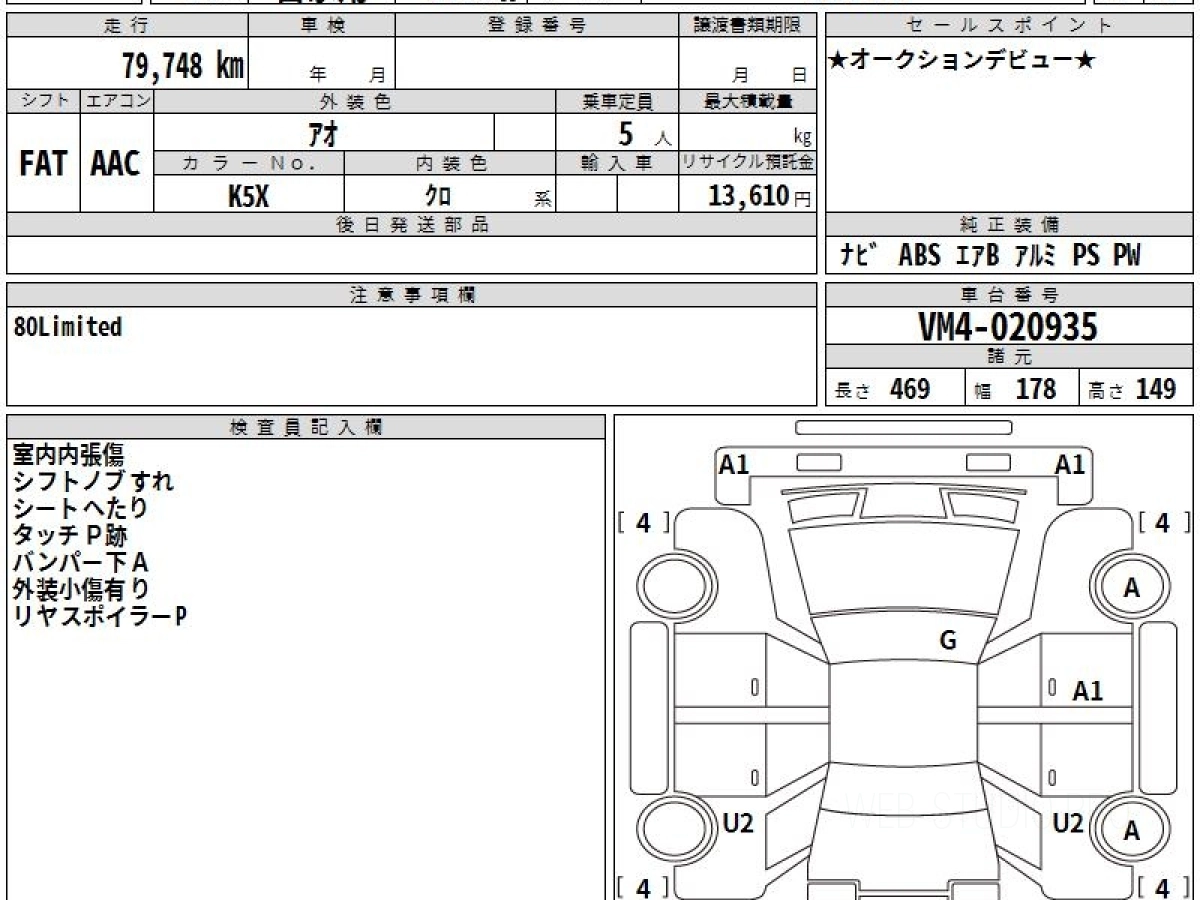Click the 譲渡書類期限 header cell

[747, 26]
